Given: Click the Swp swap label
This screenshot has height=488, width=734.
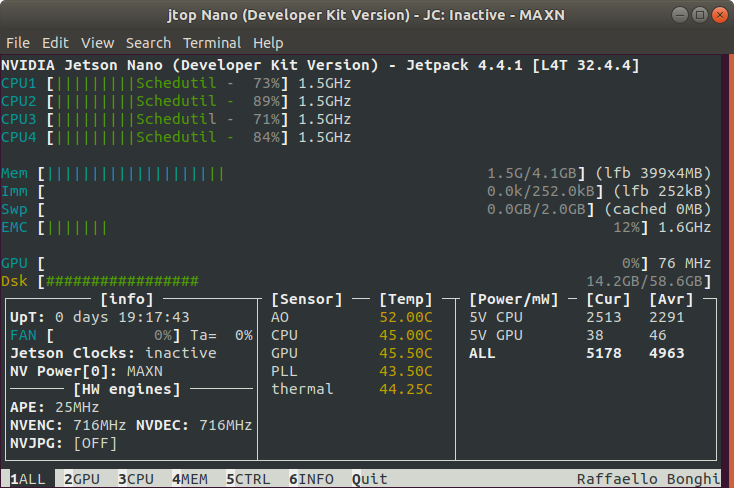Looking at the screenshot, I should coord(14,209).
